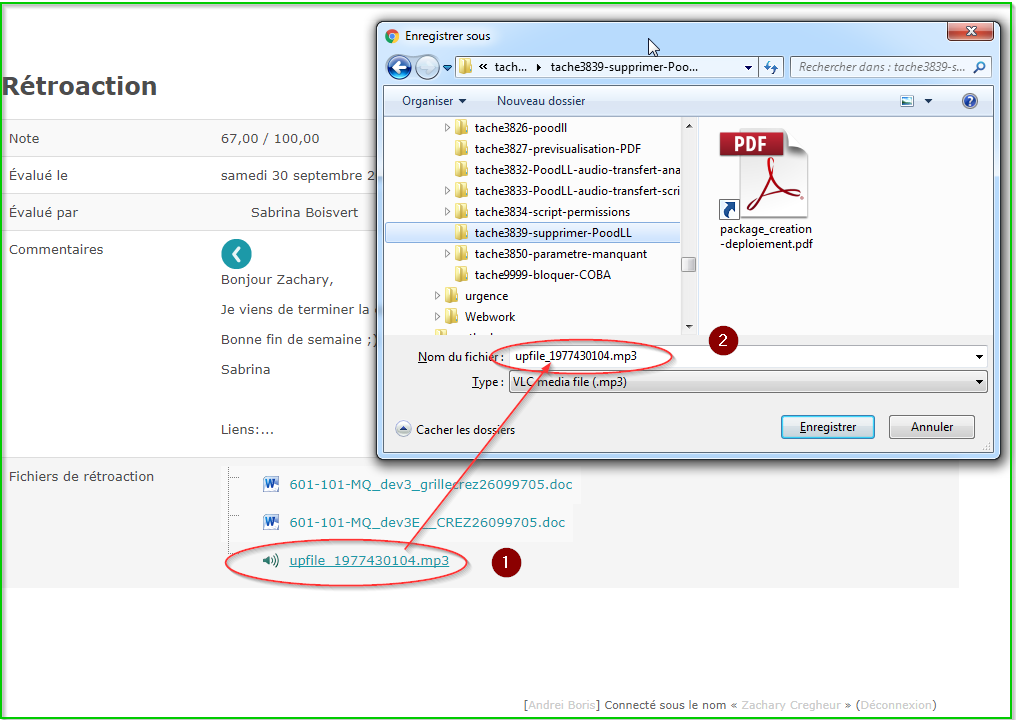
Task: Open the Type file format dropdown
Action: point(747,382)
